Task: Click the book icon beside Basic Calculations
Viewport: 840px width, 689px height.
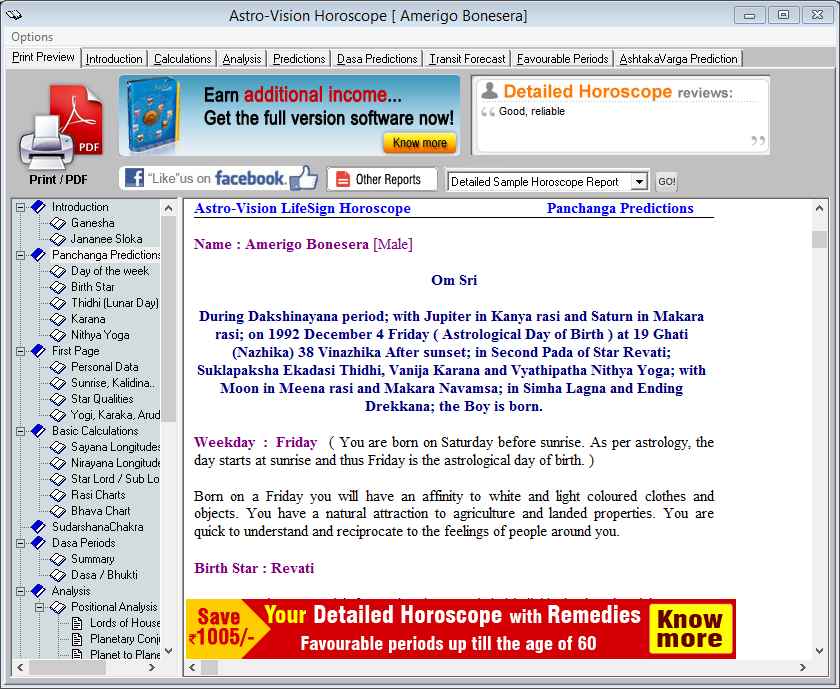Action: (x=39, y=431)
